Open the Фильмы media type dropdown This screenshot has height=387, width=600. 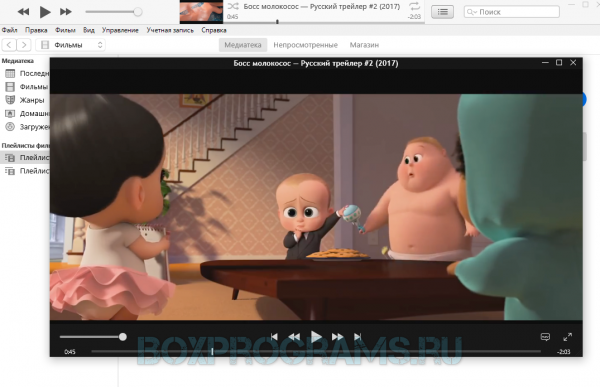click(70, 45)
